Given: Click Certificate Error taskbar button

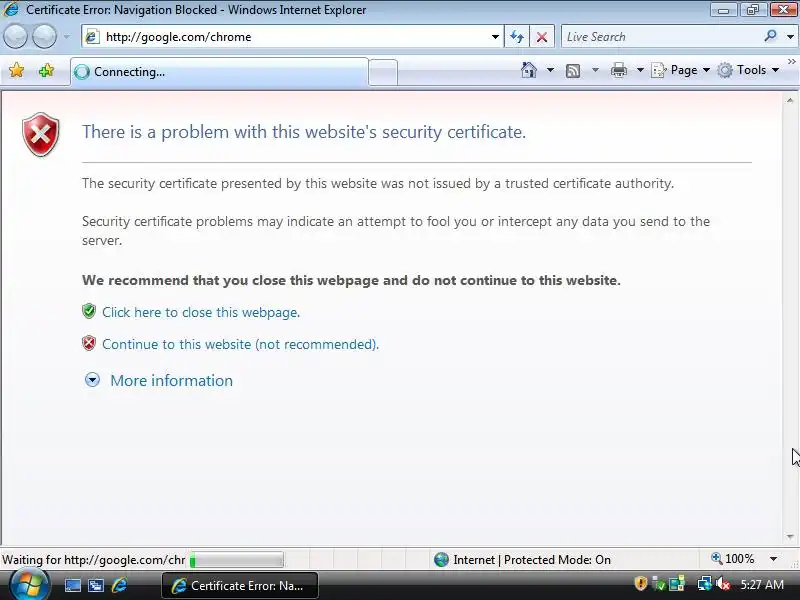Looking at the screenshot, I should (x=240, y=585).
